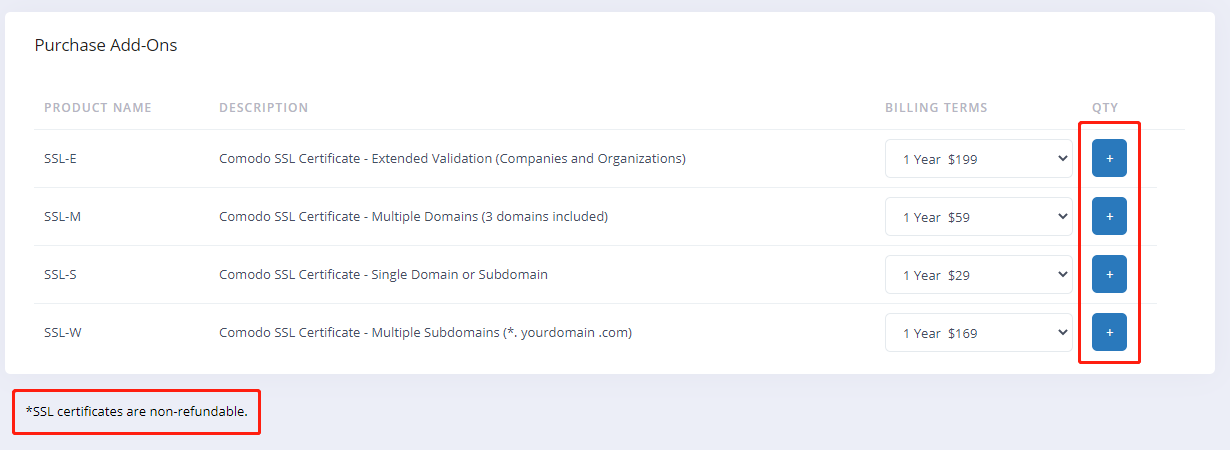Image resolution: width=1230 pixels, height=450 pixels.
Task: Select the SSL-W product name
Action: (x=63, y=333)
